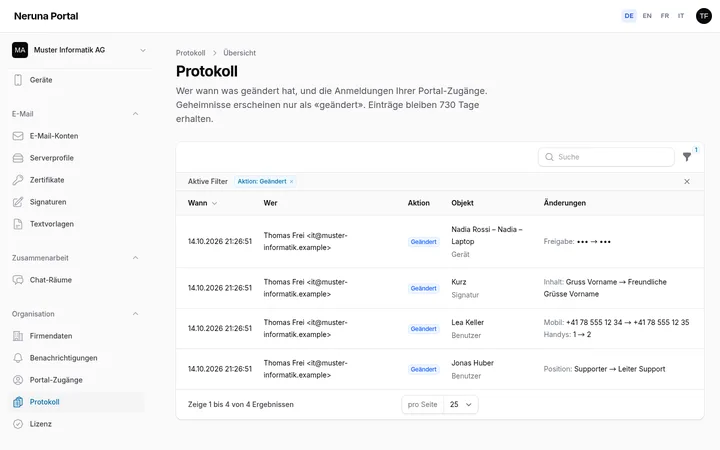Screen dimensions: 720x450
Task: Click the Übersicht breadcrumb
Action: tap(239, 53)
